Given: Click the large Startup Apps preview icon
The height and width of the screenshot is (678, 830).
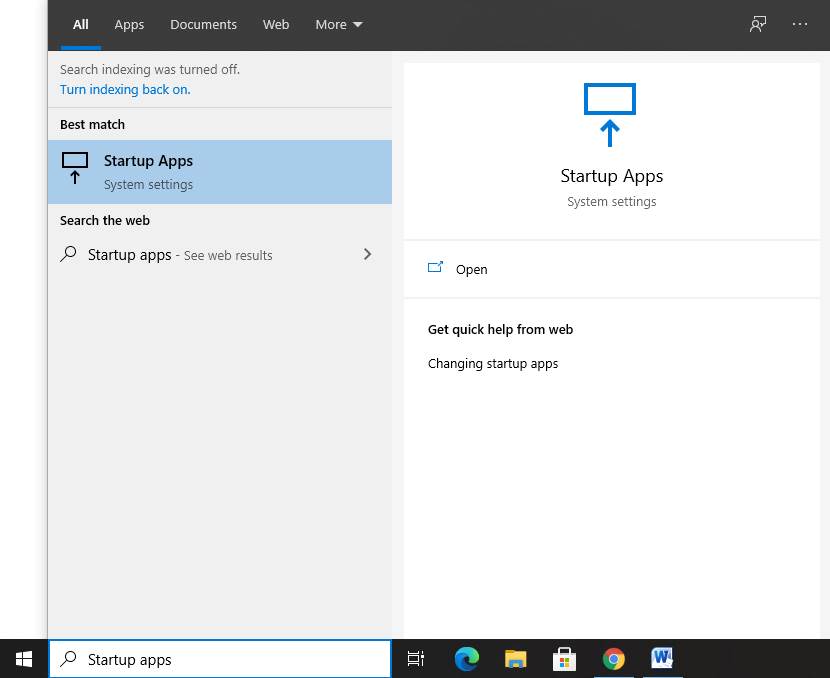Looking at the screenshot, I should click(x=610, y=114).
